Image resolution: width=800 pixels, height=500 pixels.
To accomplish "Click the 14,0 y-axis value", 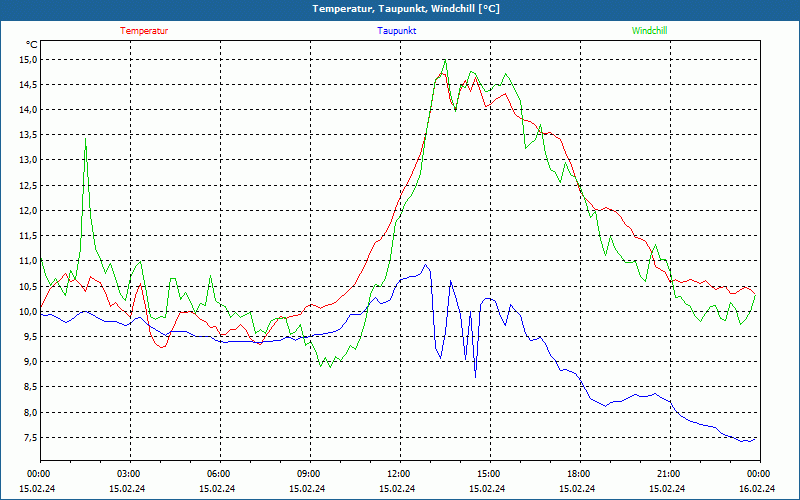I will coord(29,110).
